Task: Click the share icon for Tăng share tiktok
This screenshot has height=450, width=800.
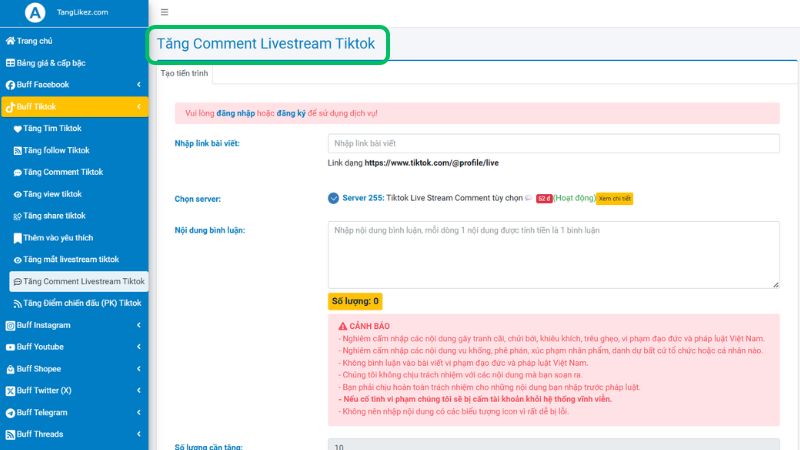Action: point(17,216)
